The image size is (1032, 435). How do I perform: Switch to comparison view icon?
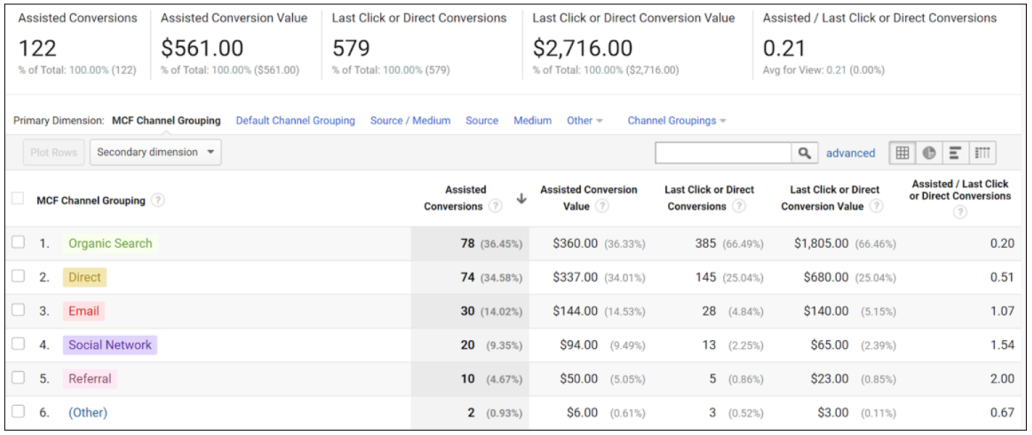(982, 153)
